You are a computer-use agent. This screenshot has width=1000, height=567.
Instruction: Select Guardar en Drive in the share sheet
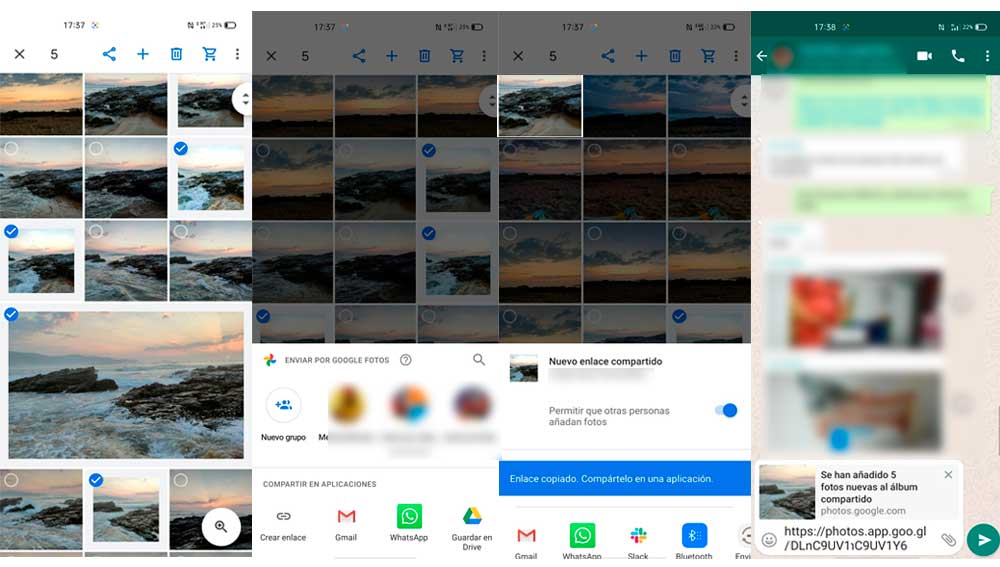pos(472,529)
